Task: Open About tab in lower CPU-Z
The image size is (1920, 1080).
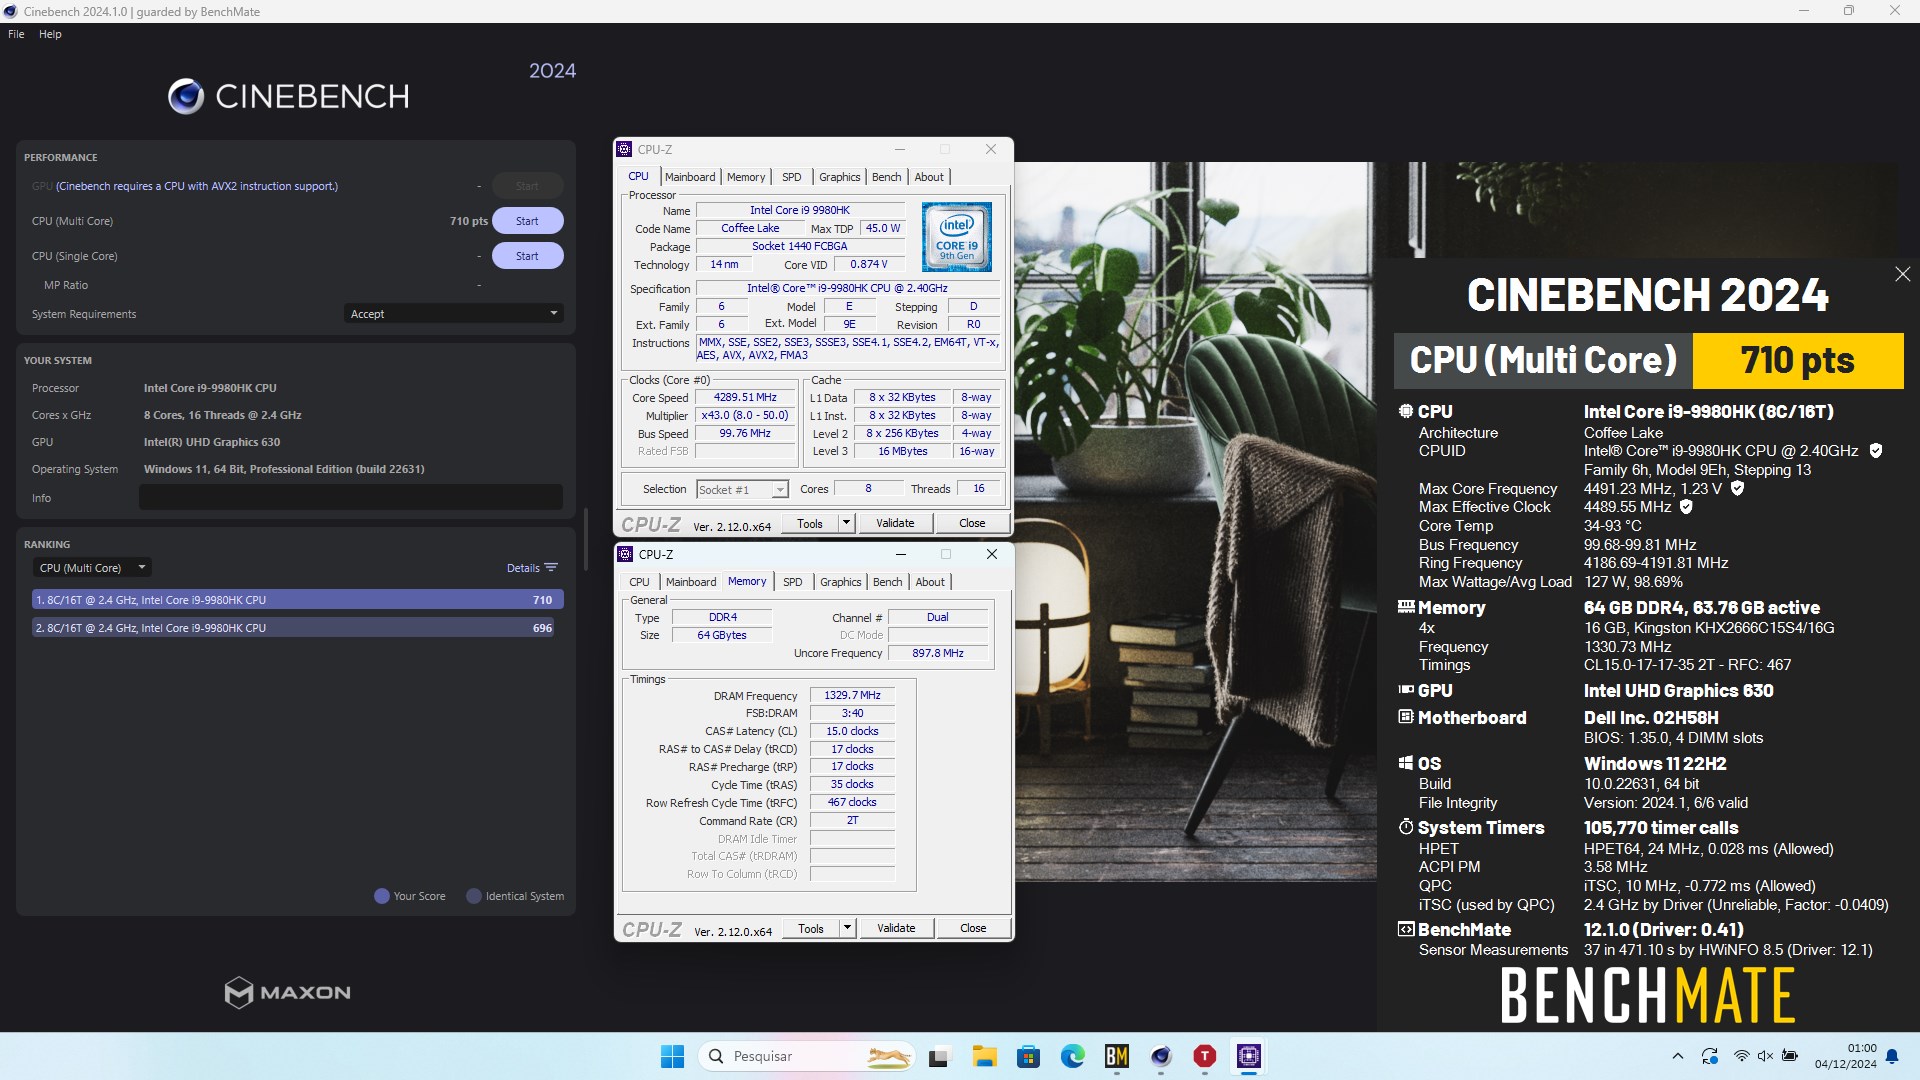Action: tap(930, 582)
